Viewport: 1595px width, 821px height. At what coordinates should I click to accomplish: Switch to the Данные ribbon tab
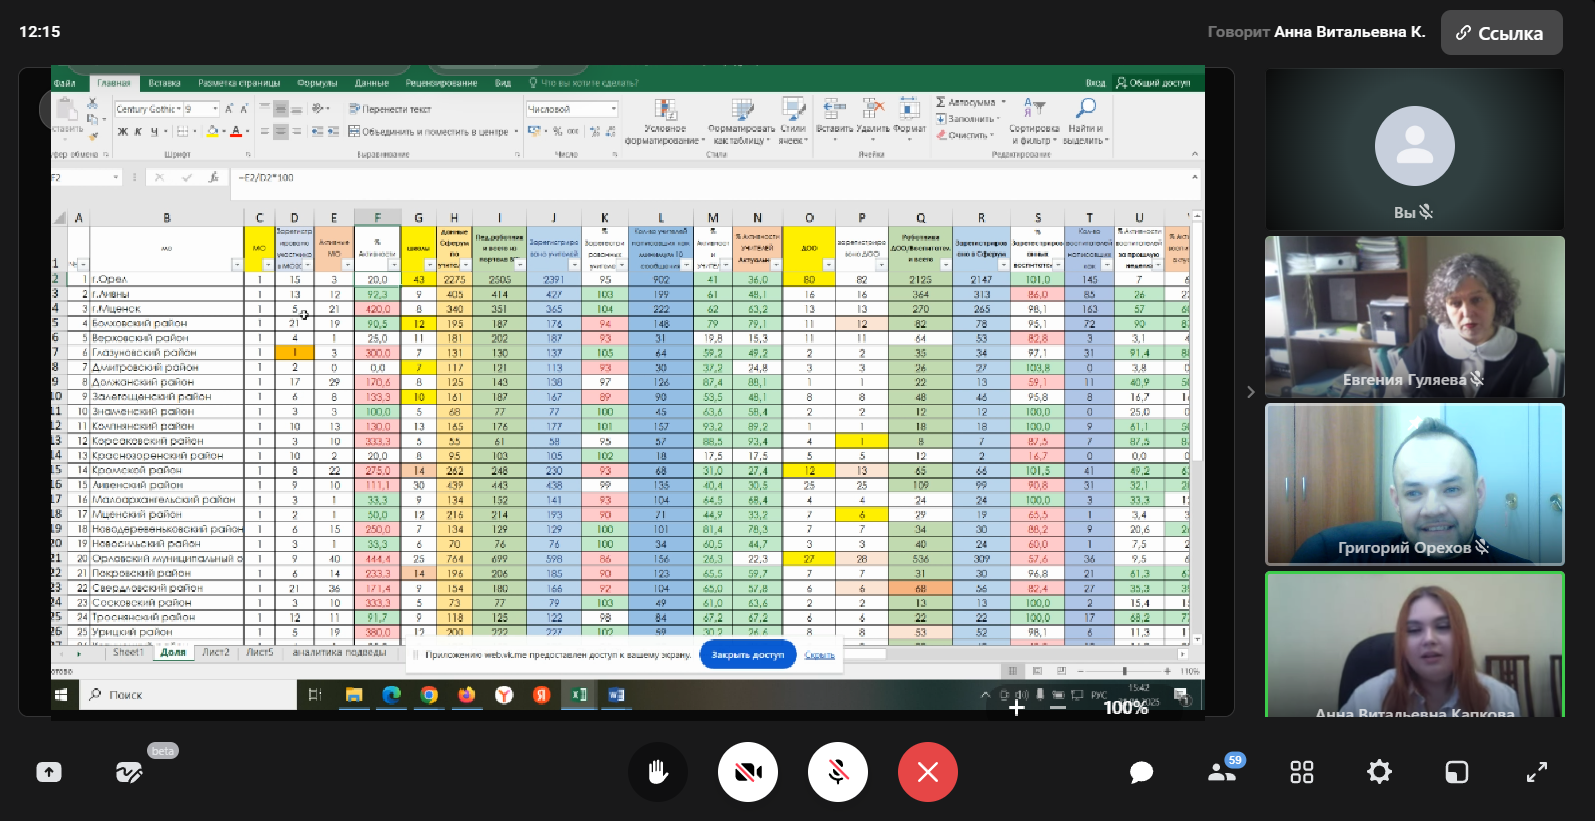coord(371,83)
